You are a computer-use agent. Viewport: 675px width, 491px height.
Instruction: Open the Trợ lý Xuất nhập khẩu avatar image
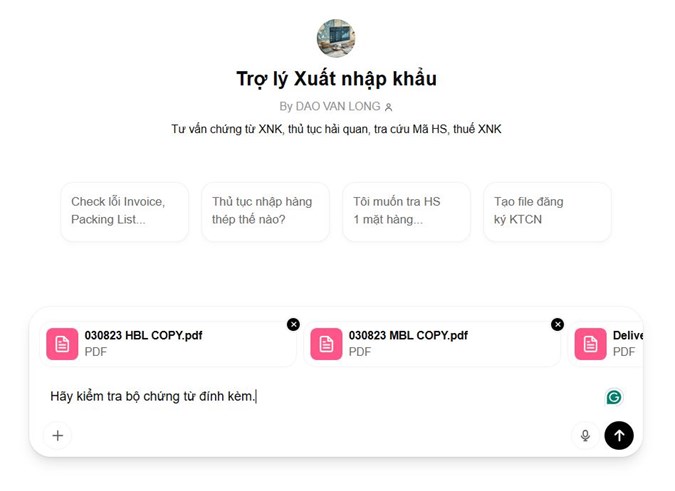[336, 38]
